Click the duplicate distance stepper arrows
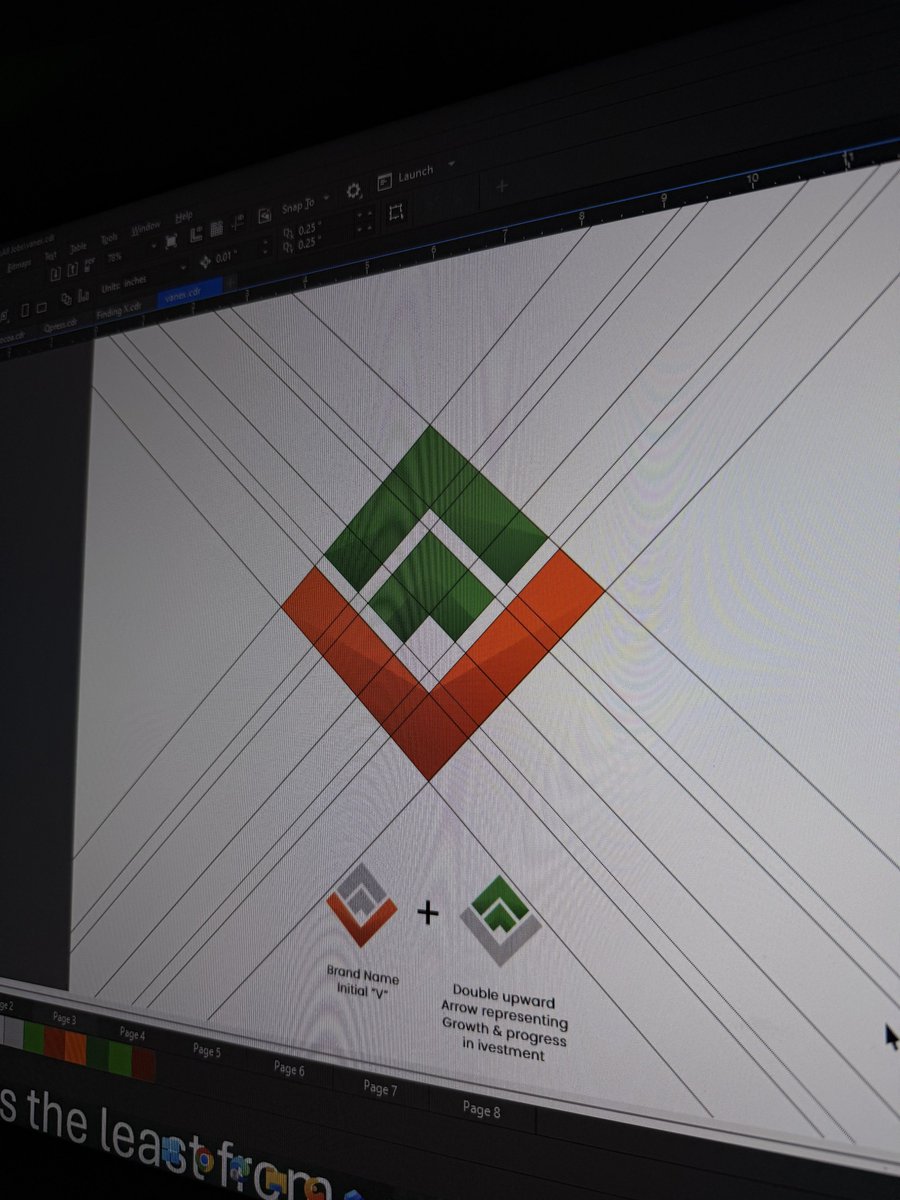Screen dimensions: 900x1200 pos(365,221)
